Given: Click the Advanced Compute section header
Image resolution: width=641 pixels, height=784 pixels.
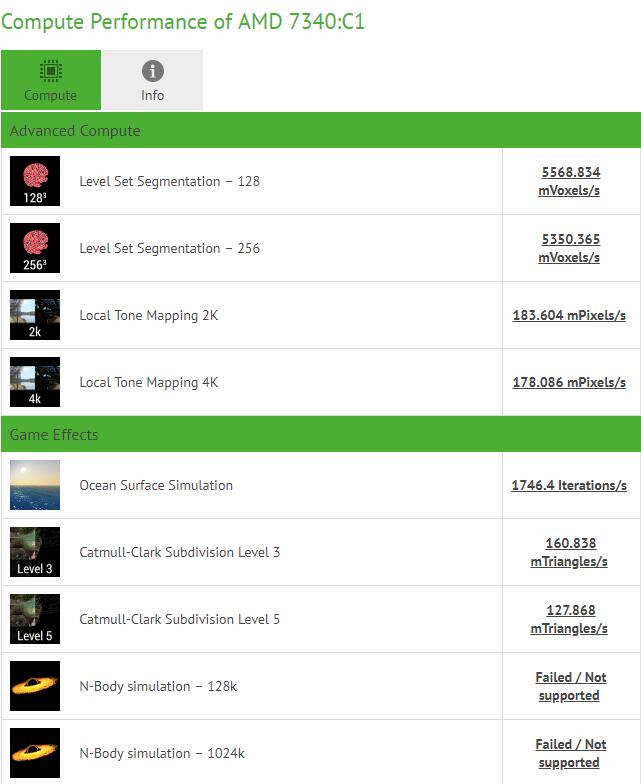Looking at the screenshot, I should coord(320,131).
